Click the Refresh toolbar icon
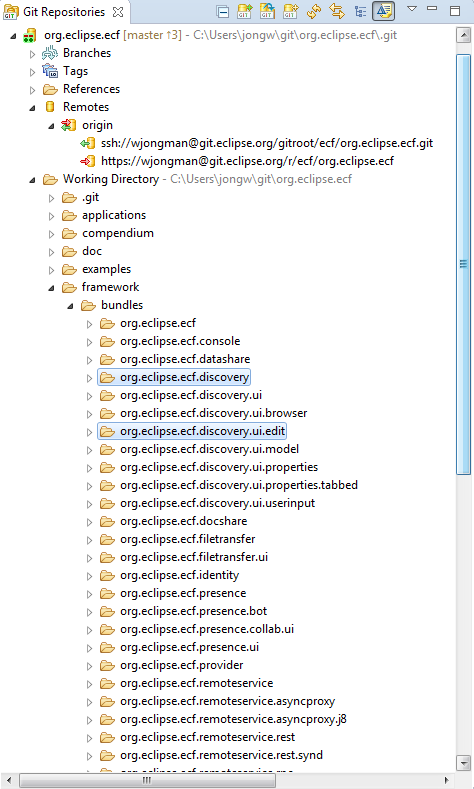The height and width of the screenshot is (789, 474). click(x=314, y=12)
